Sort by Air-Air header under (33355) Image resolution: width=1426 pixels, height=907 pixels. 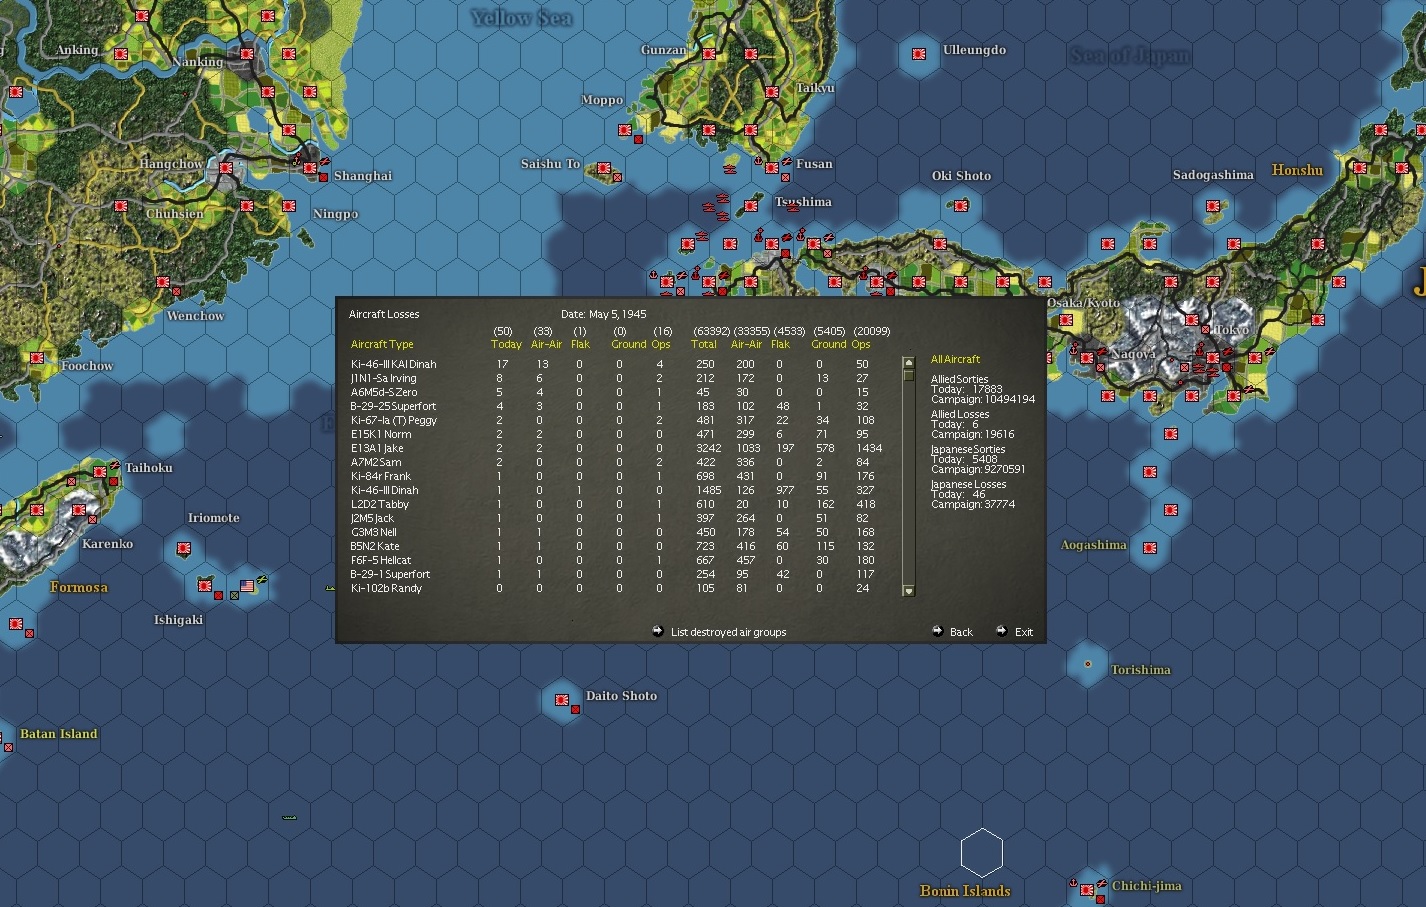[747, 344]
